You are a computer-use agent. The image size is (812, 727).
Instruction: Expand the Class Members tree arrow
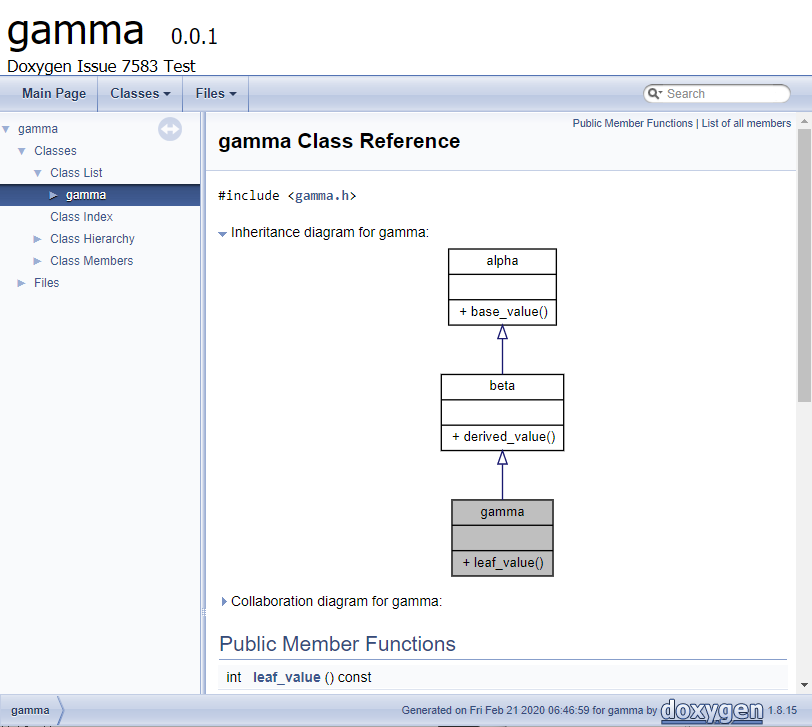click(37, 261)
